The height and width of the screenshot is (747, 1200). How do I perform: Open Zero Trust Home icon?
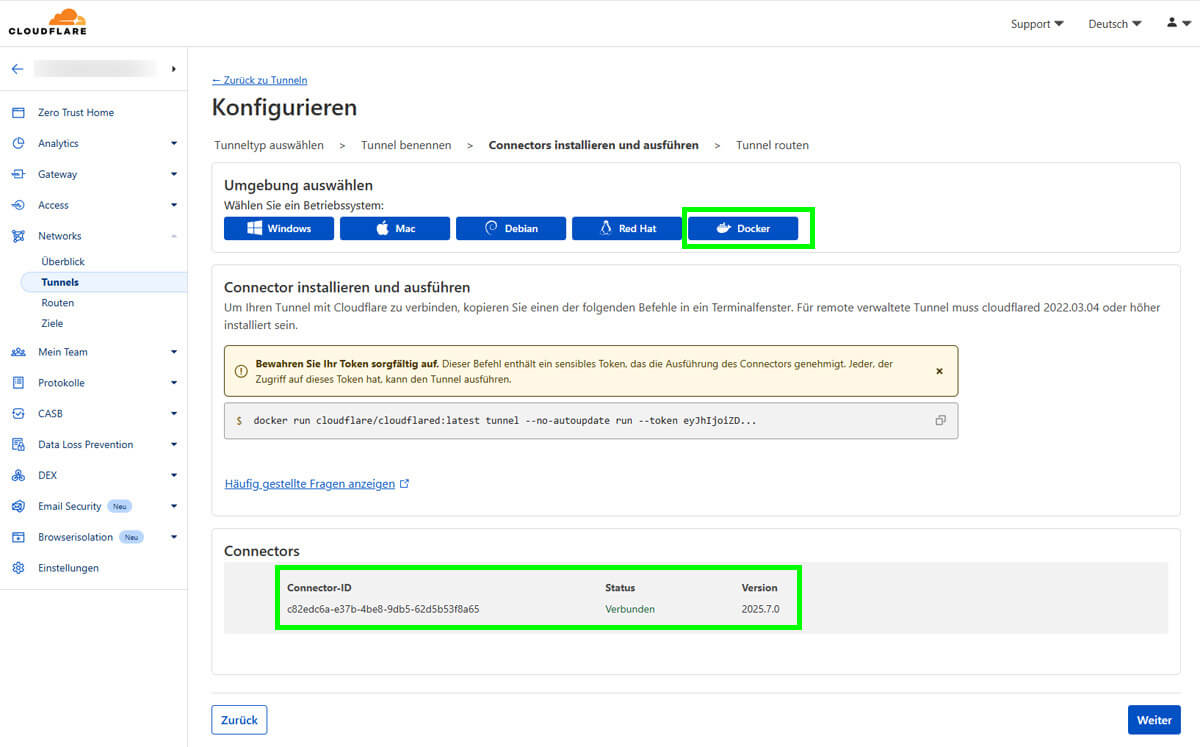point(18,113)
